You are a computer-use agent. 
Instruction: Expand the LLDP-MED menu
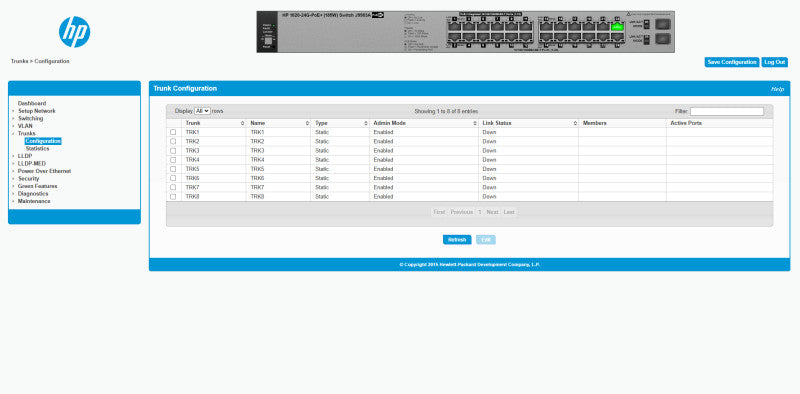point(32,164)
